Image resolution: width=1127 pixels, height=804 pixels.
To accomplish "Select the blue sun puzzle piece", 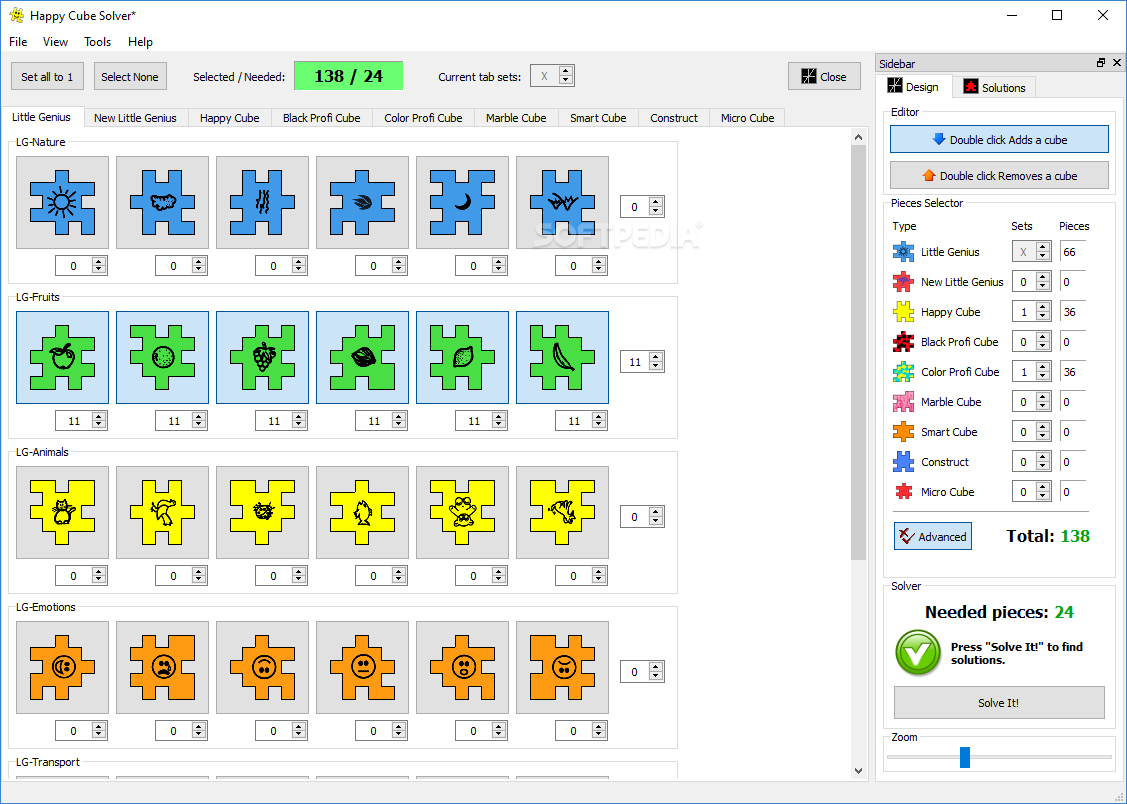I will 63,203.
